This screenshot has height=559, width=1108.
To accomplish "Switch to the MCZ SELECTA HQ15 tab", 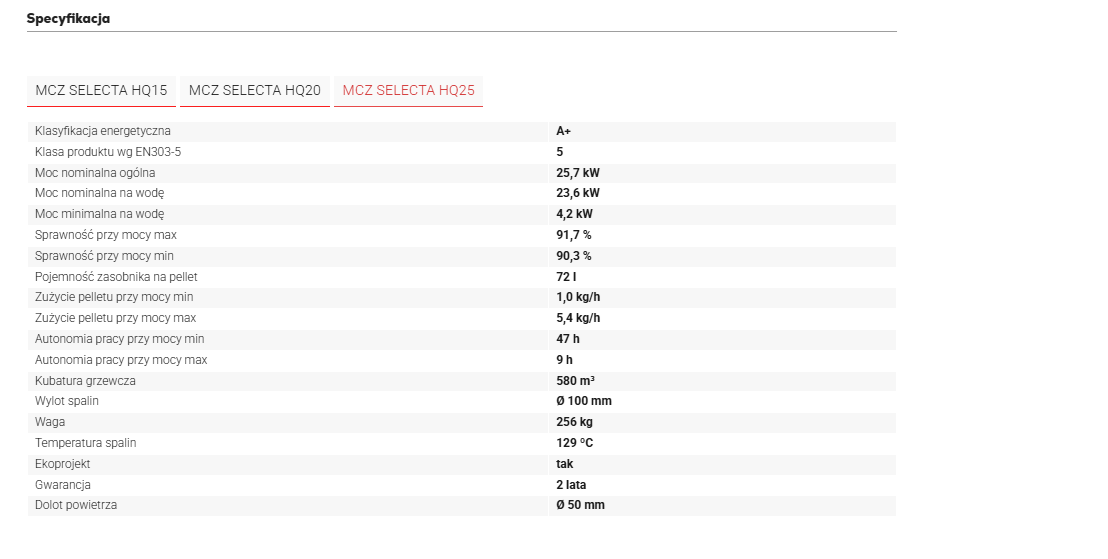I will click(101, 90).
